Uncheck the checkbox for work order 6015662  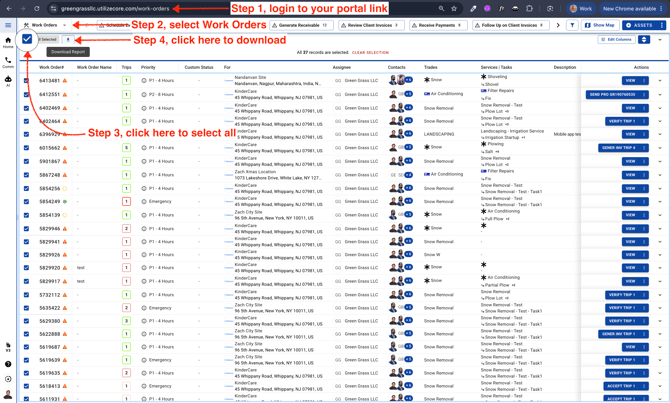click(26, 148)
